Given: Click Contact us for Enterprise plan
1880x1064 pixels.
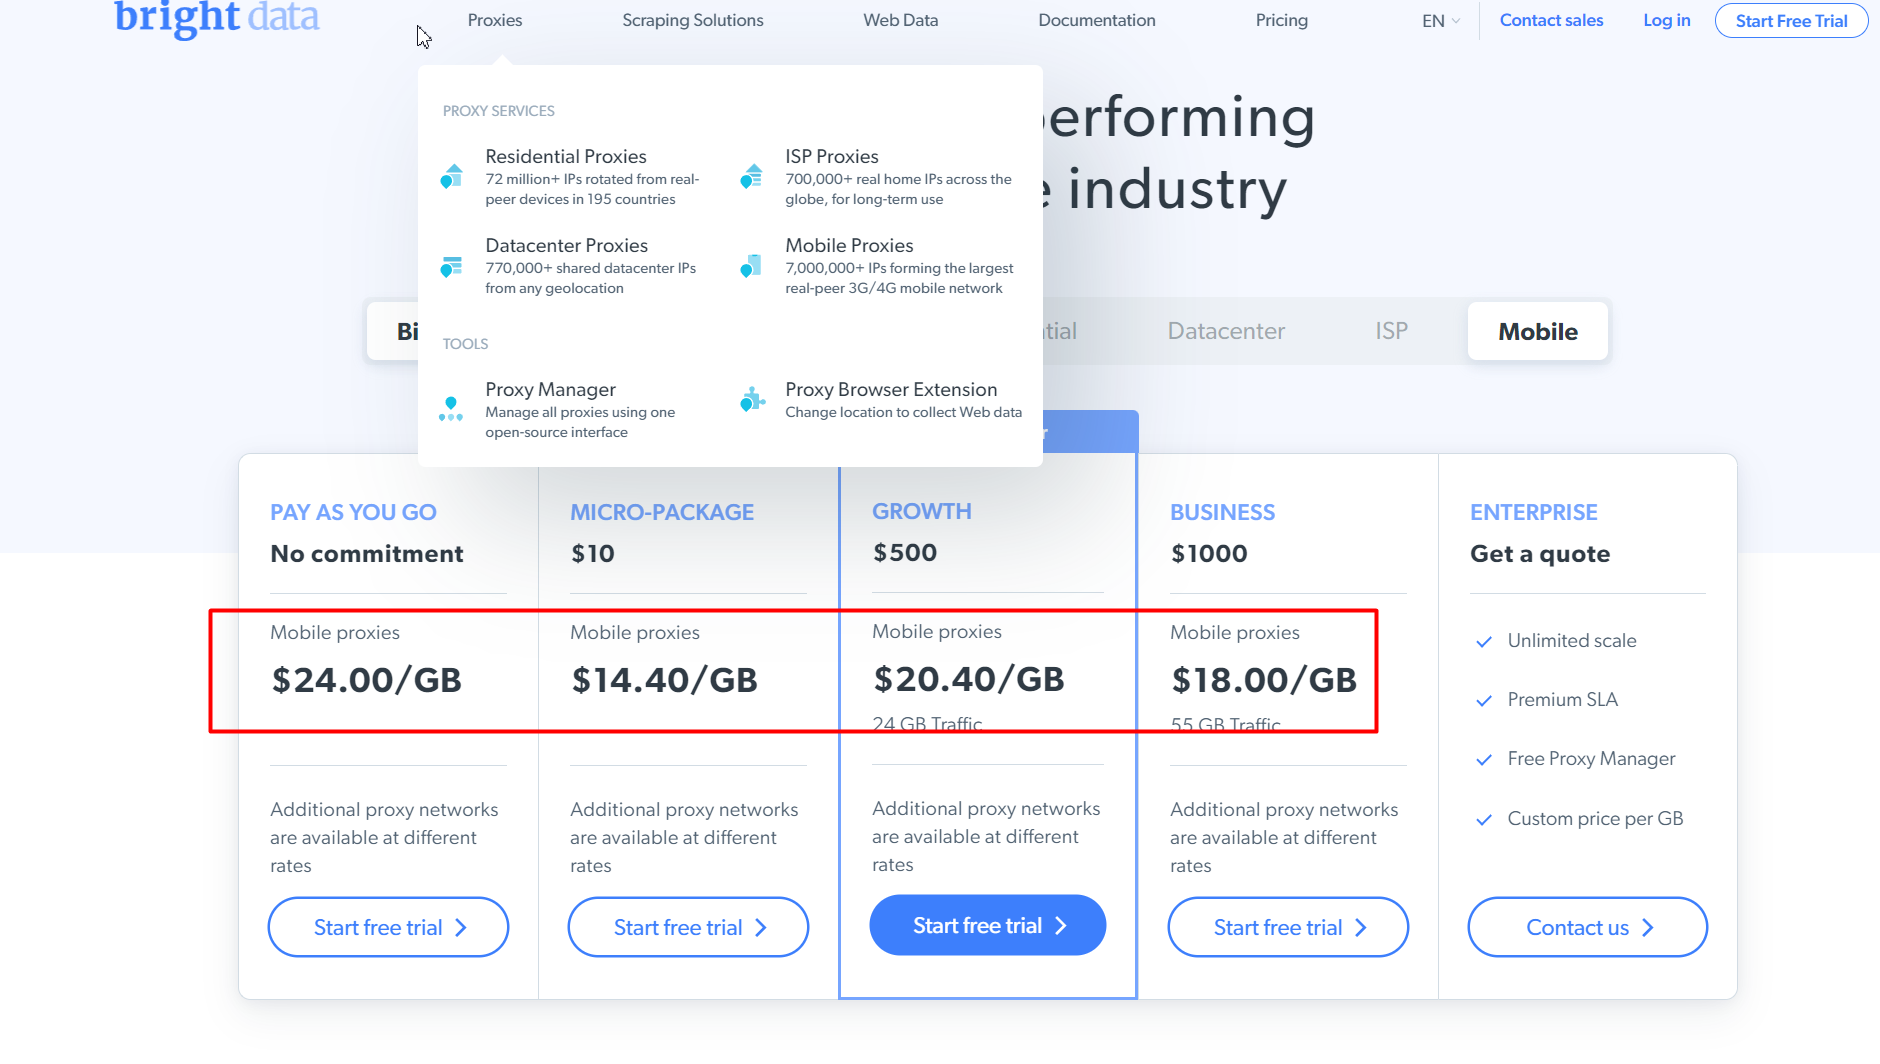Looking at the screenshot, I should (x=1588, y=927).
